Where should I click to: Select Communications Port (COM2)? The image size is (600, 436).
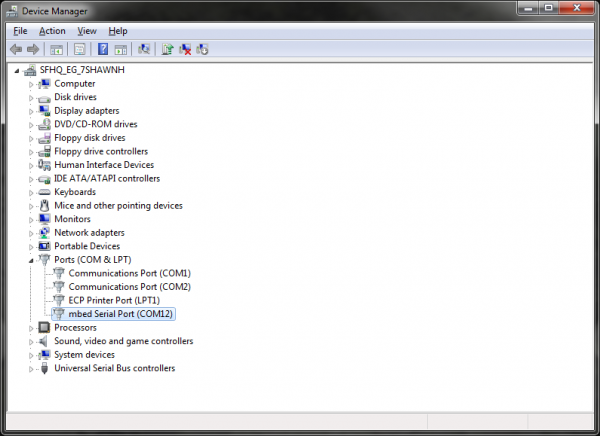pyautogui.click(x=129, y=287)
